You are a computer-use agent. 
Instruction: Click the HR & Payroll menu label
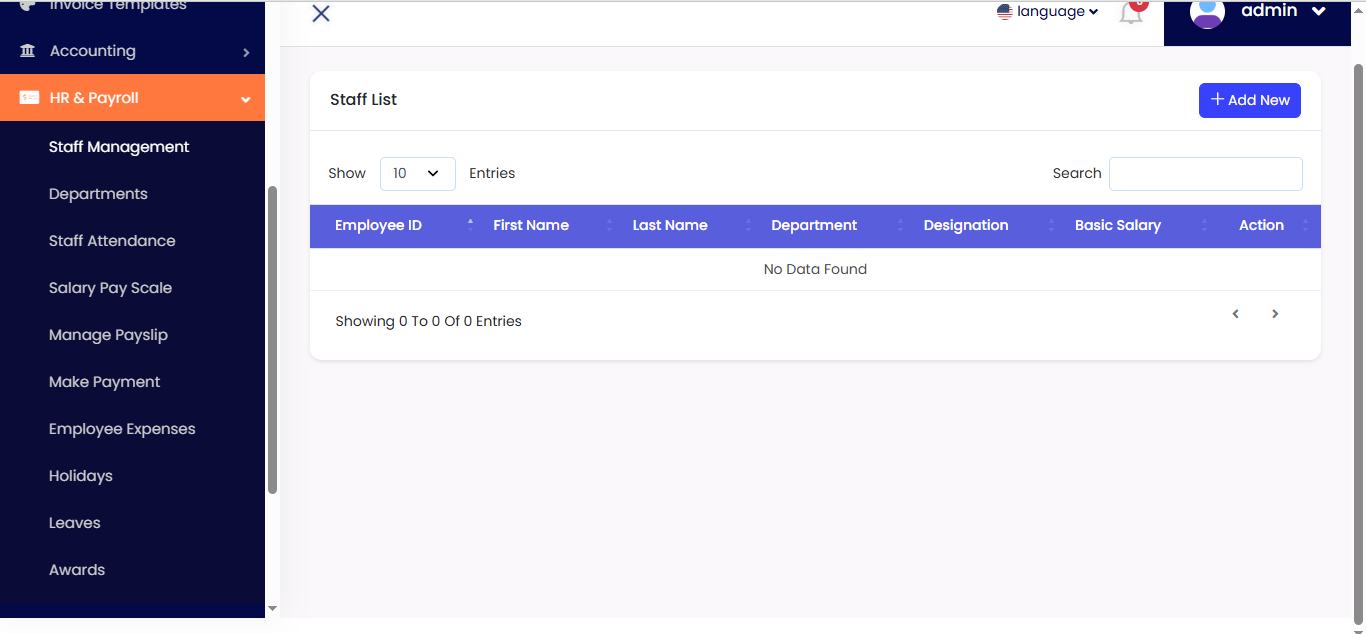[x=94, y=98]
